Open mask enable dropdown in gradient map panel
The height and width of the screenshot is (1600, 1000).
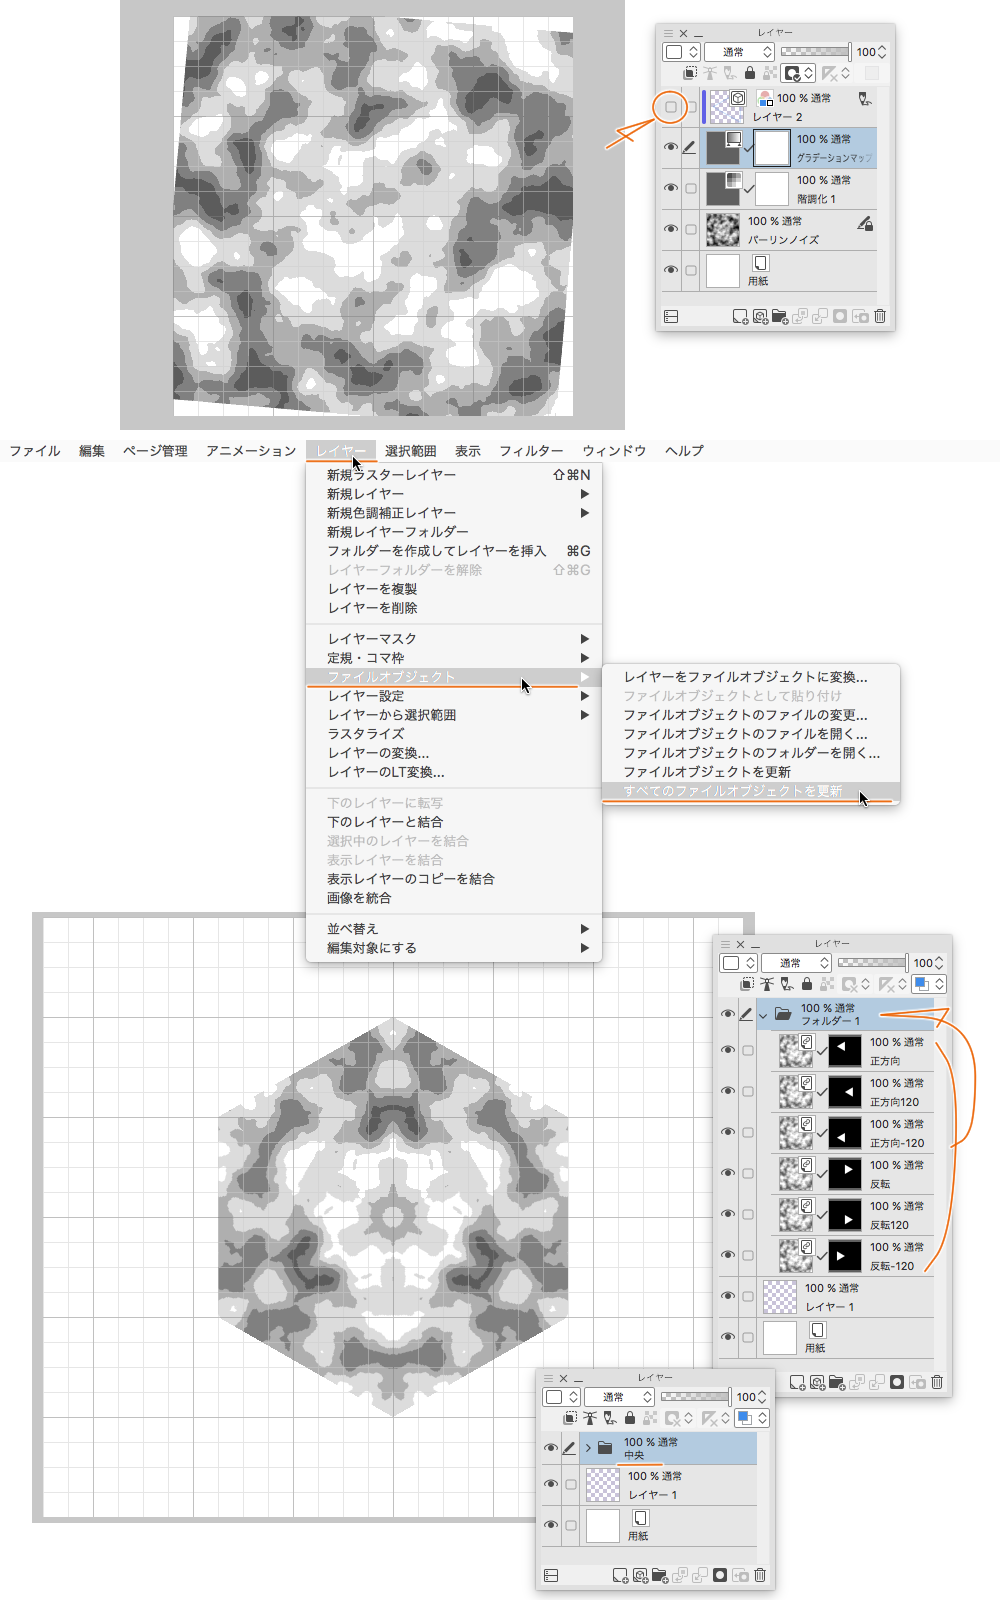(798, 73)
